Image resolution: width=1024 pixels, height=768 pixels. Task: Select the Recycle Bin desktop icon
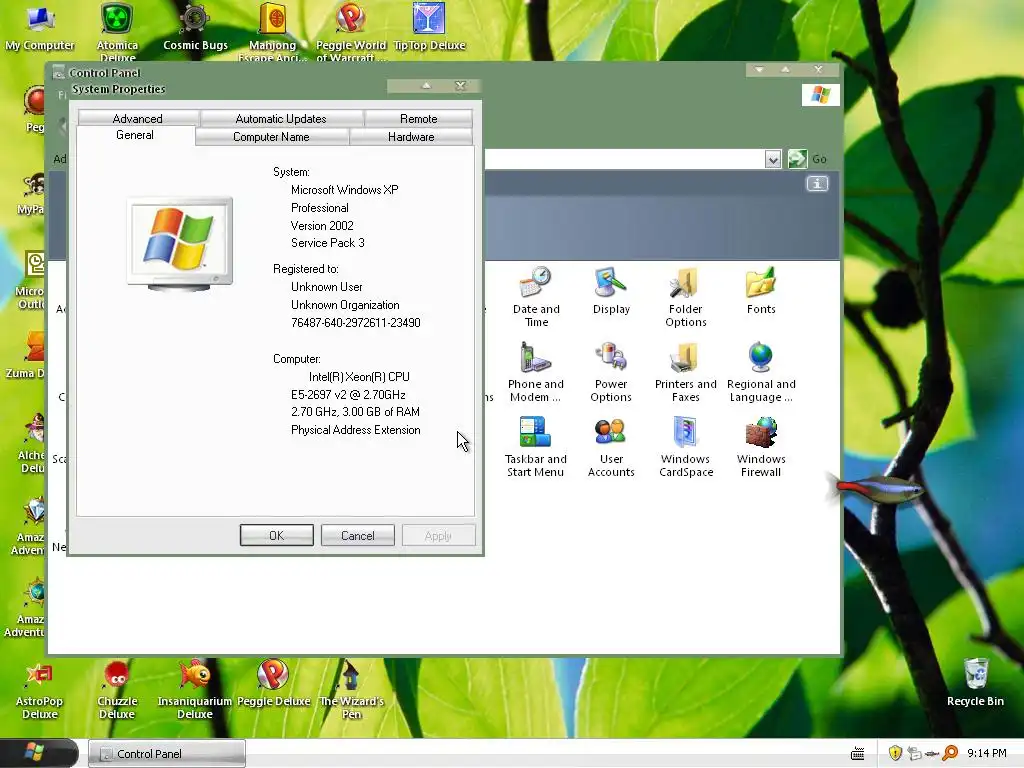(975, 683)
